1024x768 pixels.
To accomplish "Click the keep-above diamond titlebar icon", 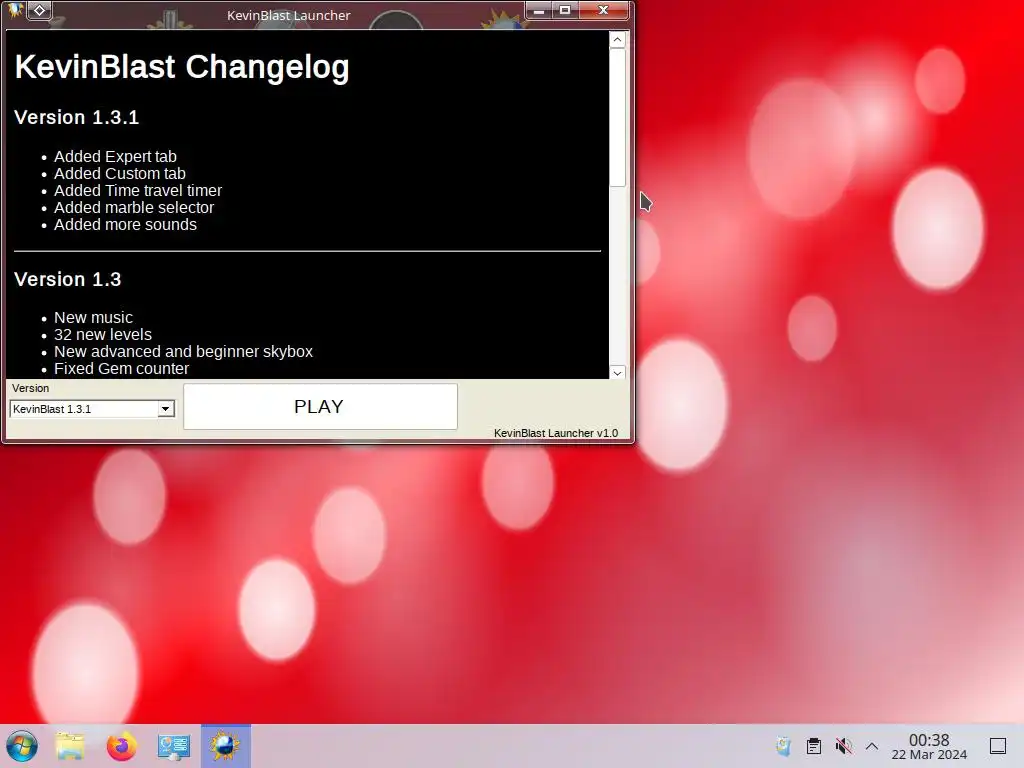I will click(x=40, y=10).
